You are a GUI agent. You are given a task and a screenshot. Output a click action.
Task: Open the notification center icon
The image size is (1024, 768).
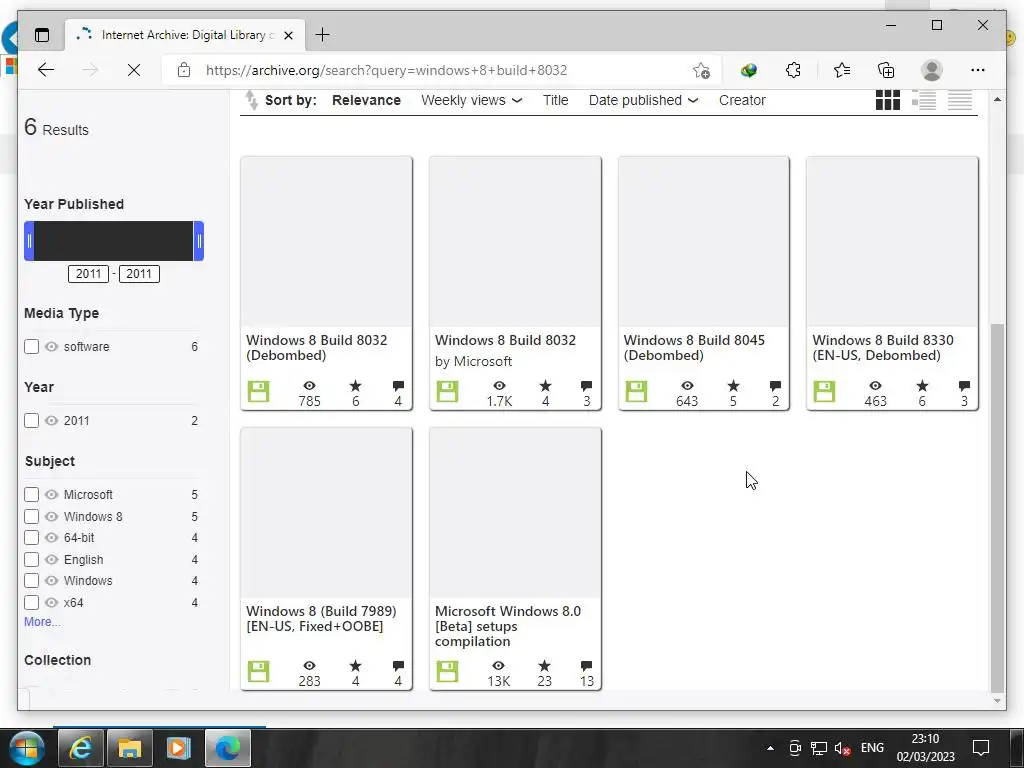pos(981,748)
